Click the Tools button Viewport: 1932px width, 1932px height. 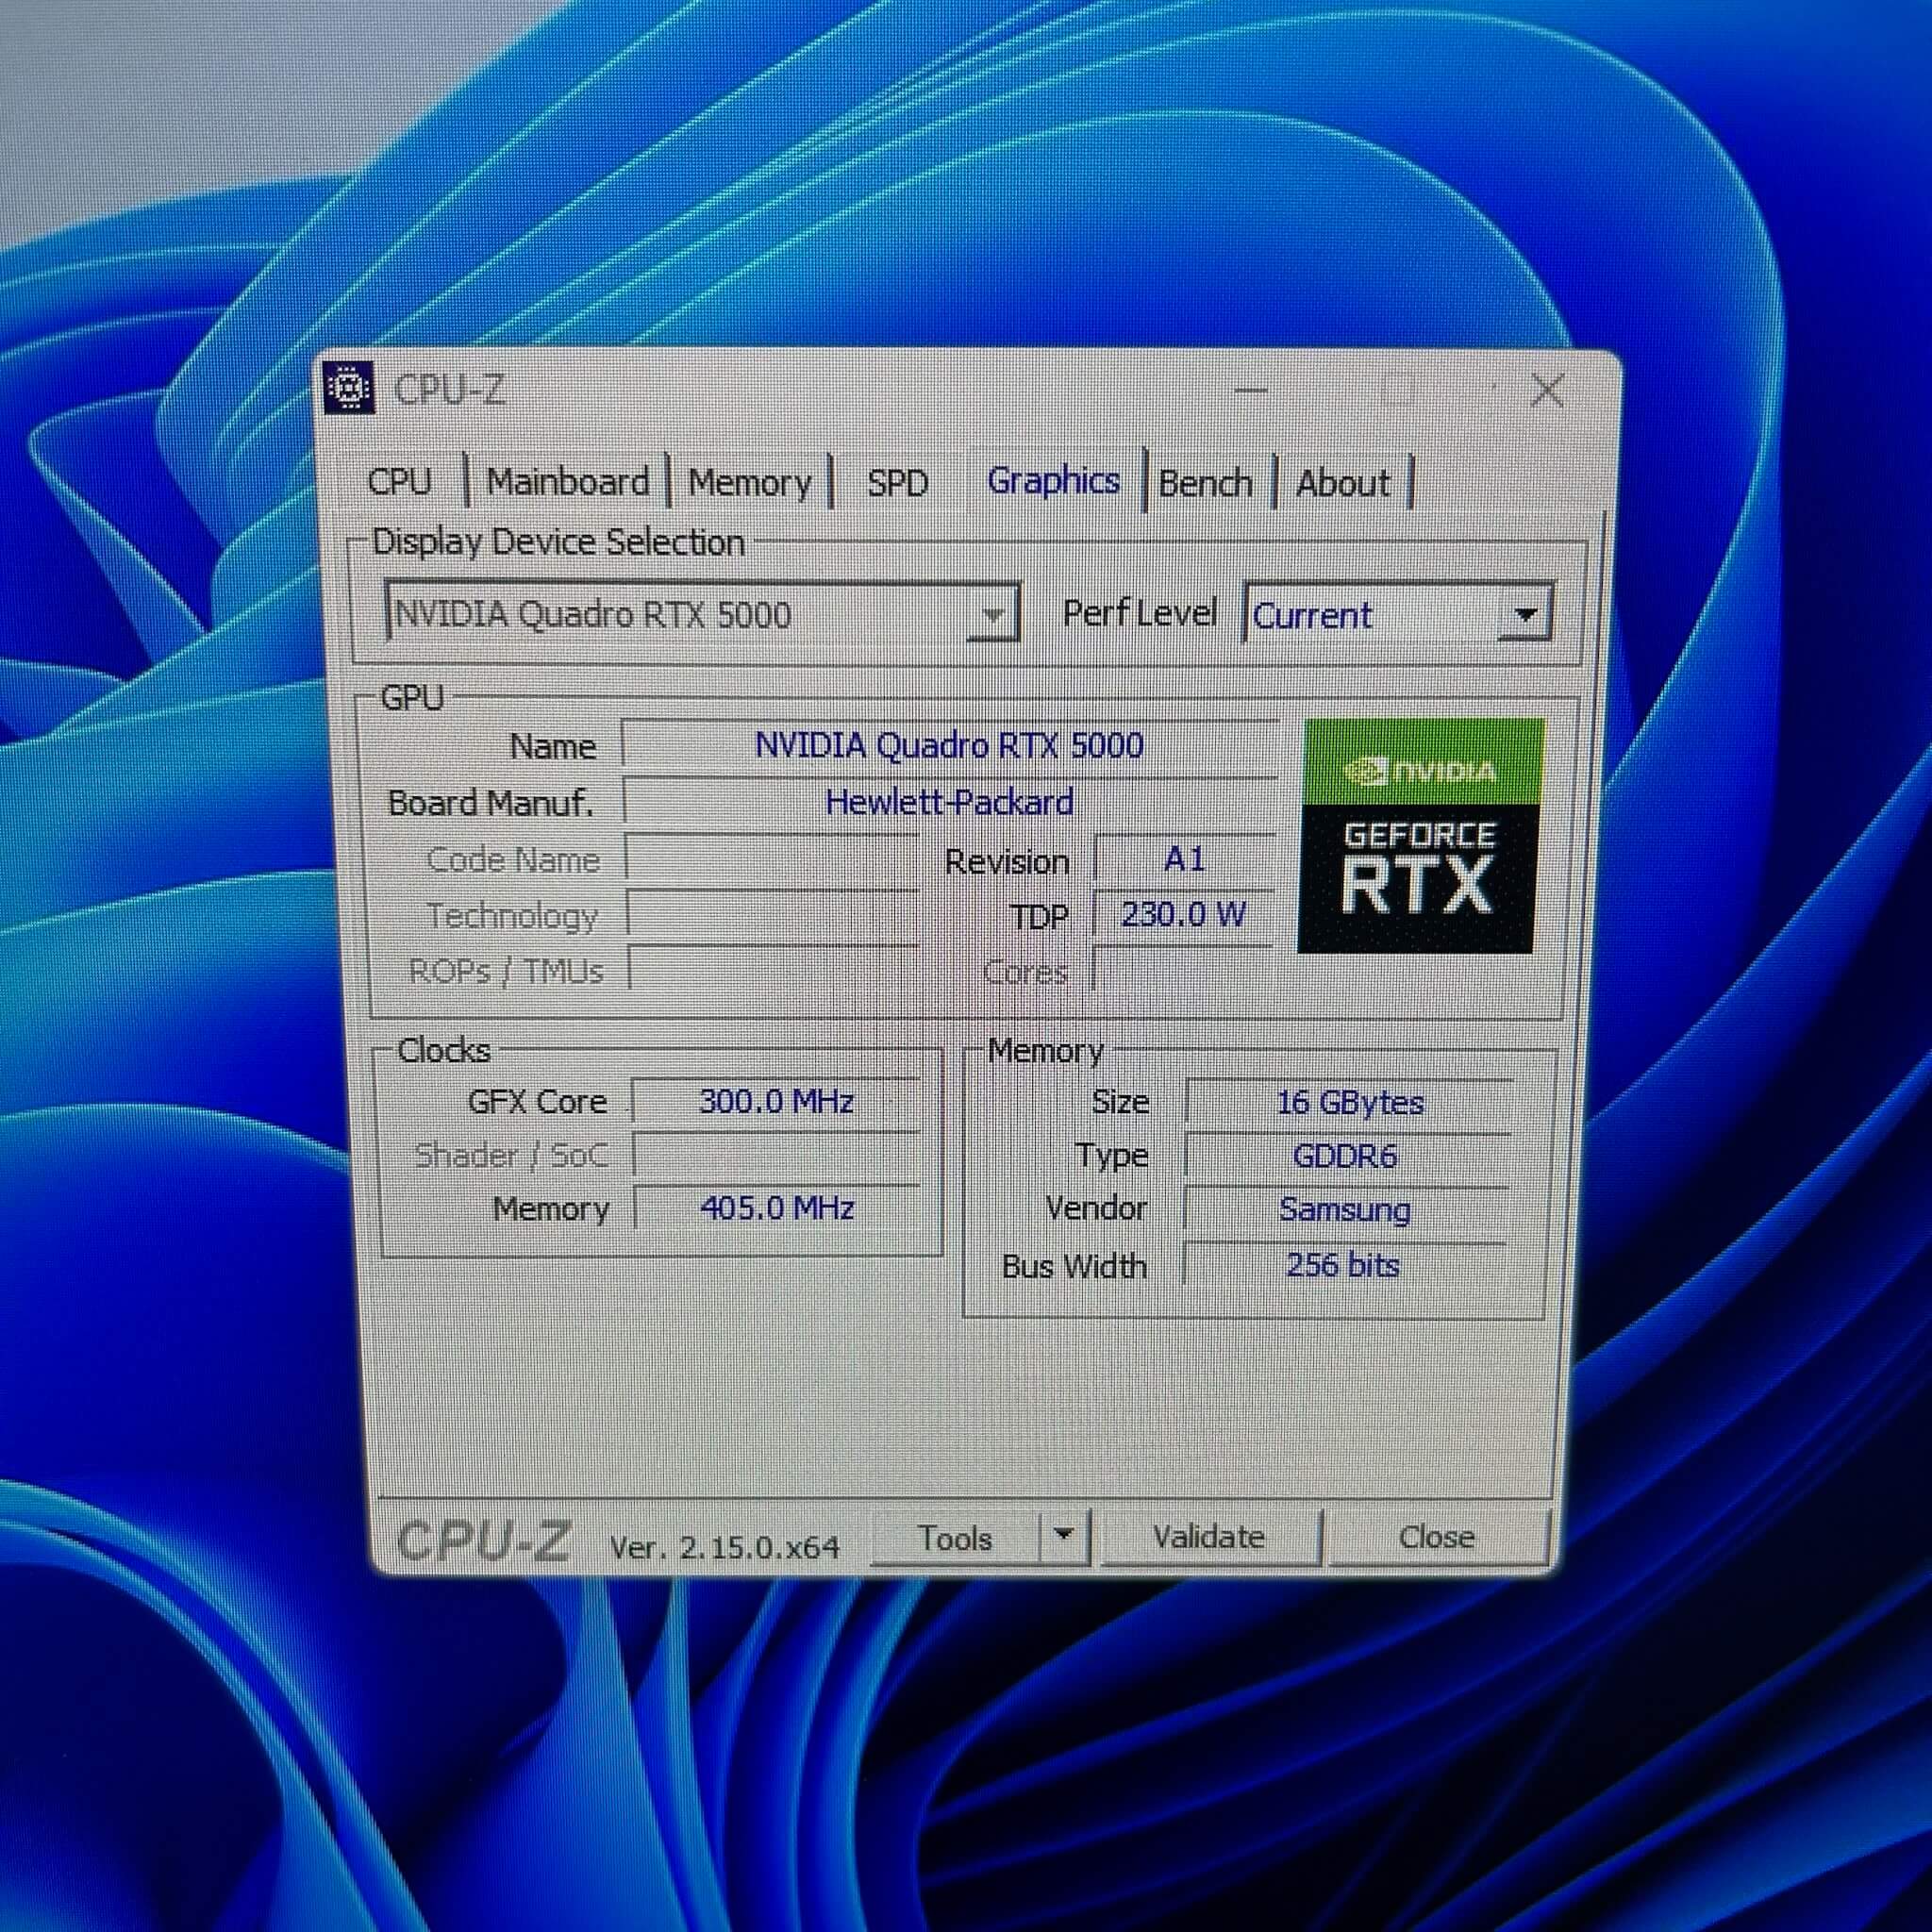(x=955, y=1538)
